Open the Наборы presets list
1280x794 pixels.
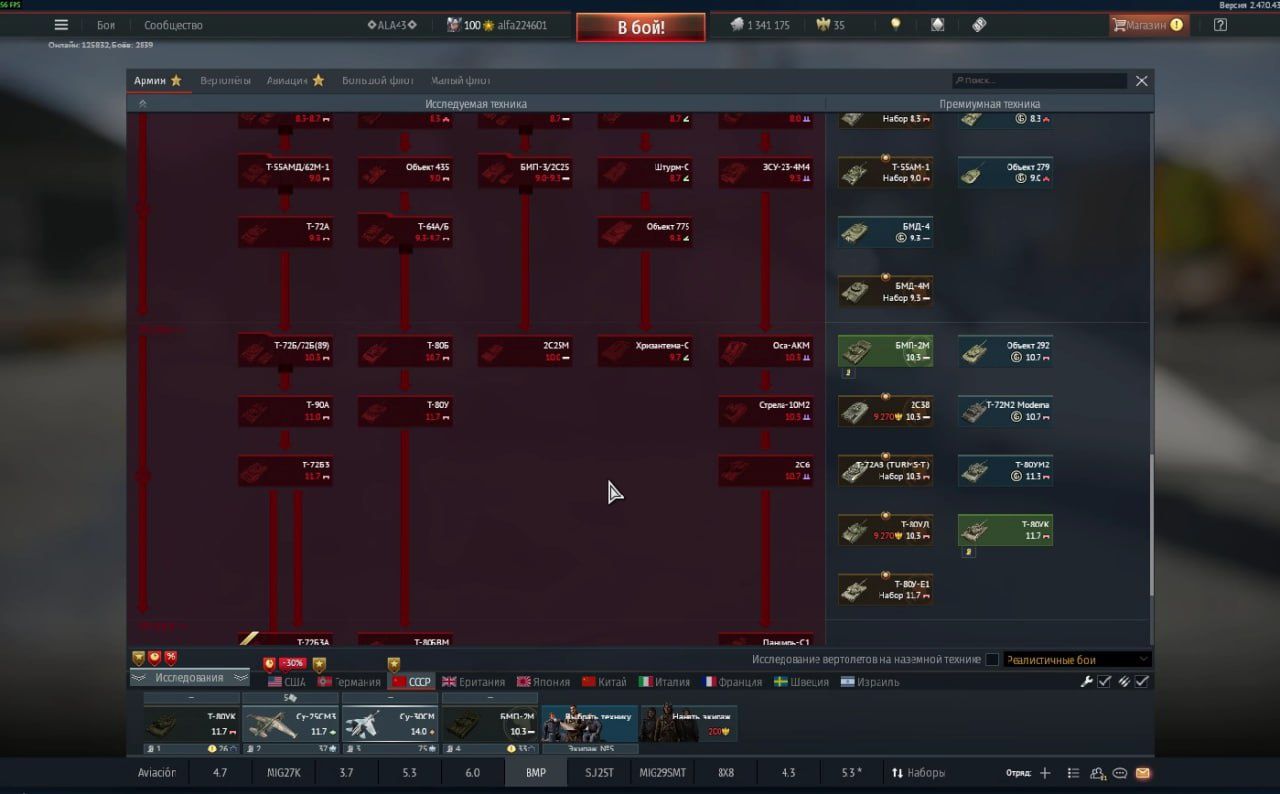[918, 773]
